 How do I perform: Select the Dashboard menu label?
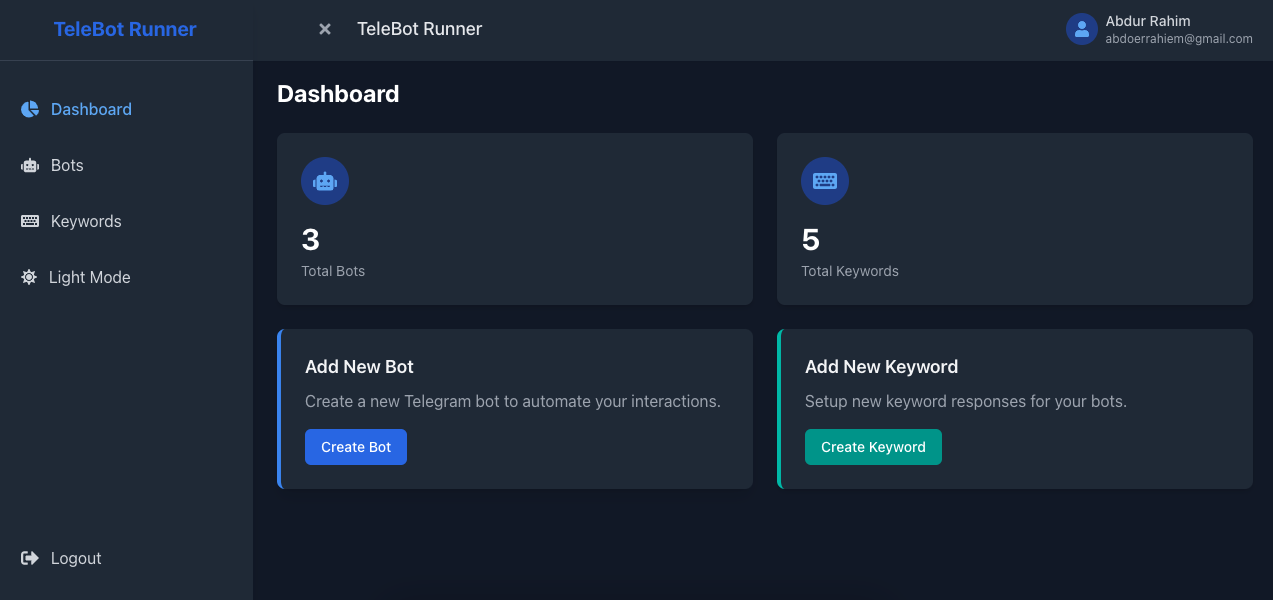(x=91, y=109)
